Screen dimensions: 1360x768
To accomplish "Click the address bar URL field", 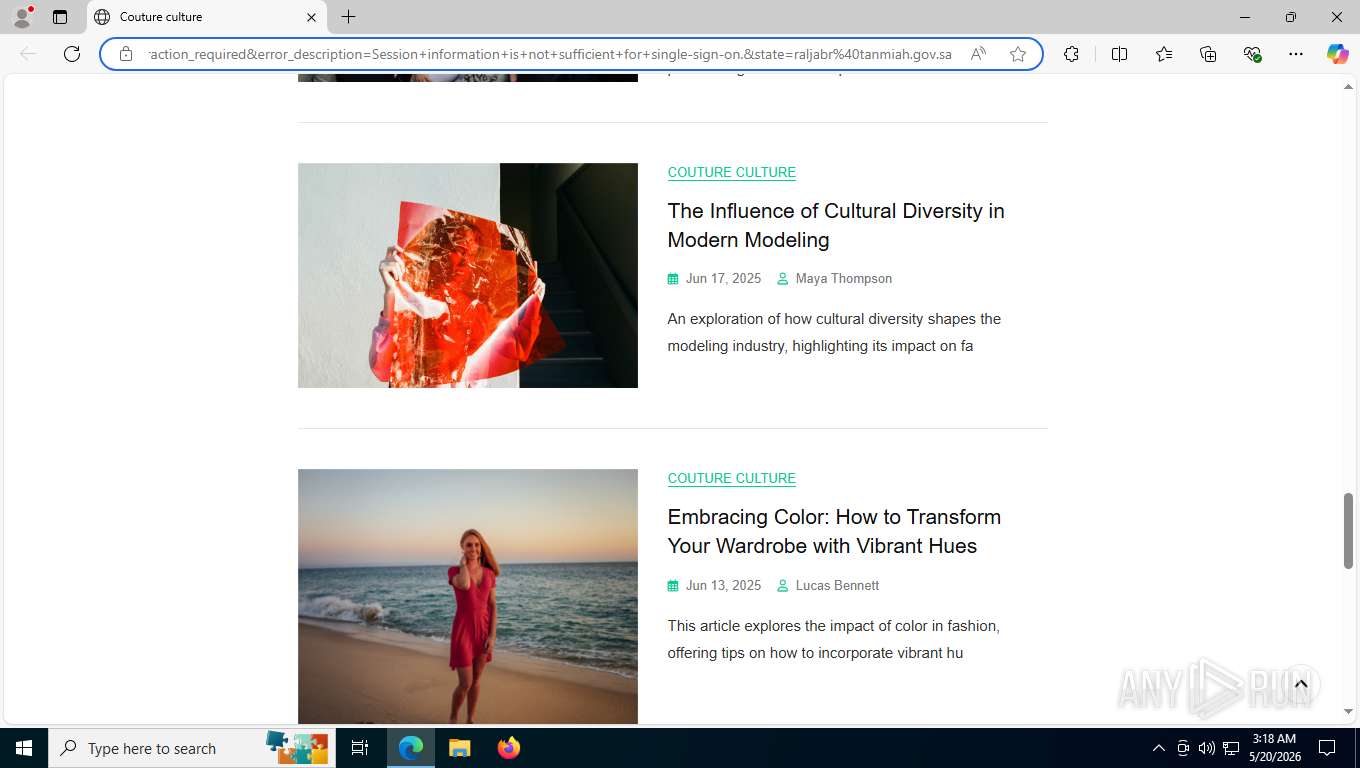I will tap(550, 54).
